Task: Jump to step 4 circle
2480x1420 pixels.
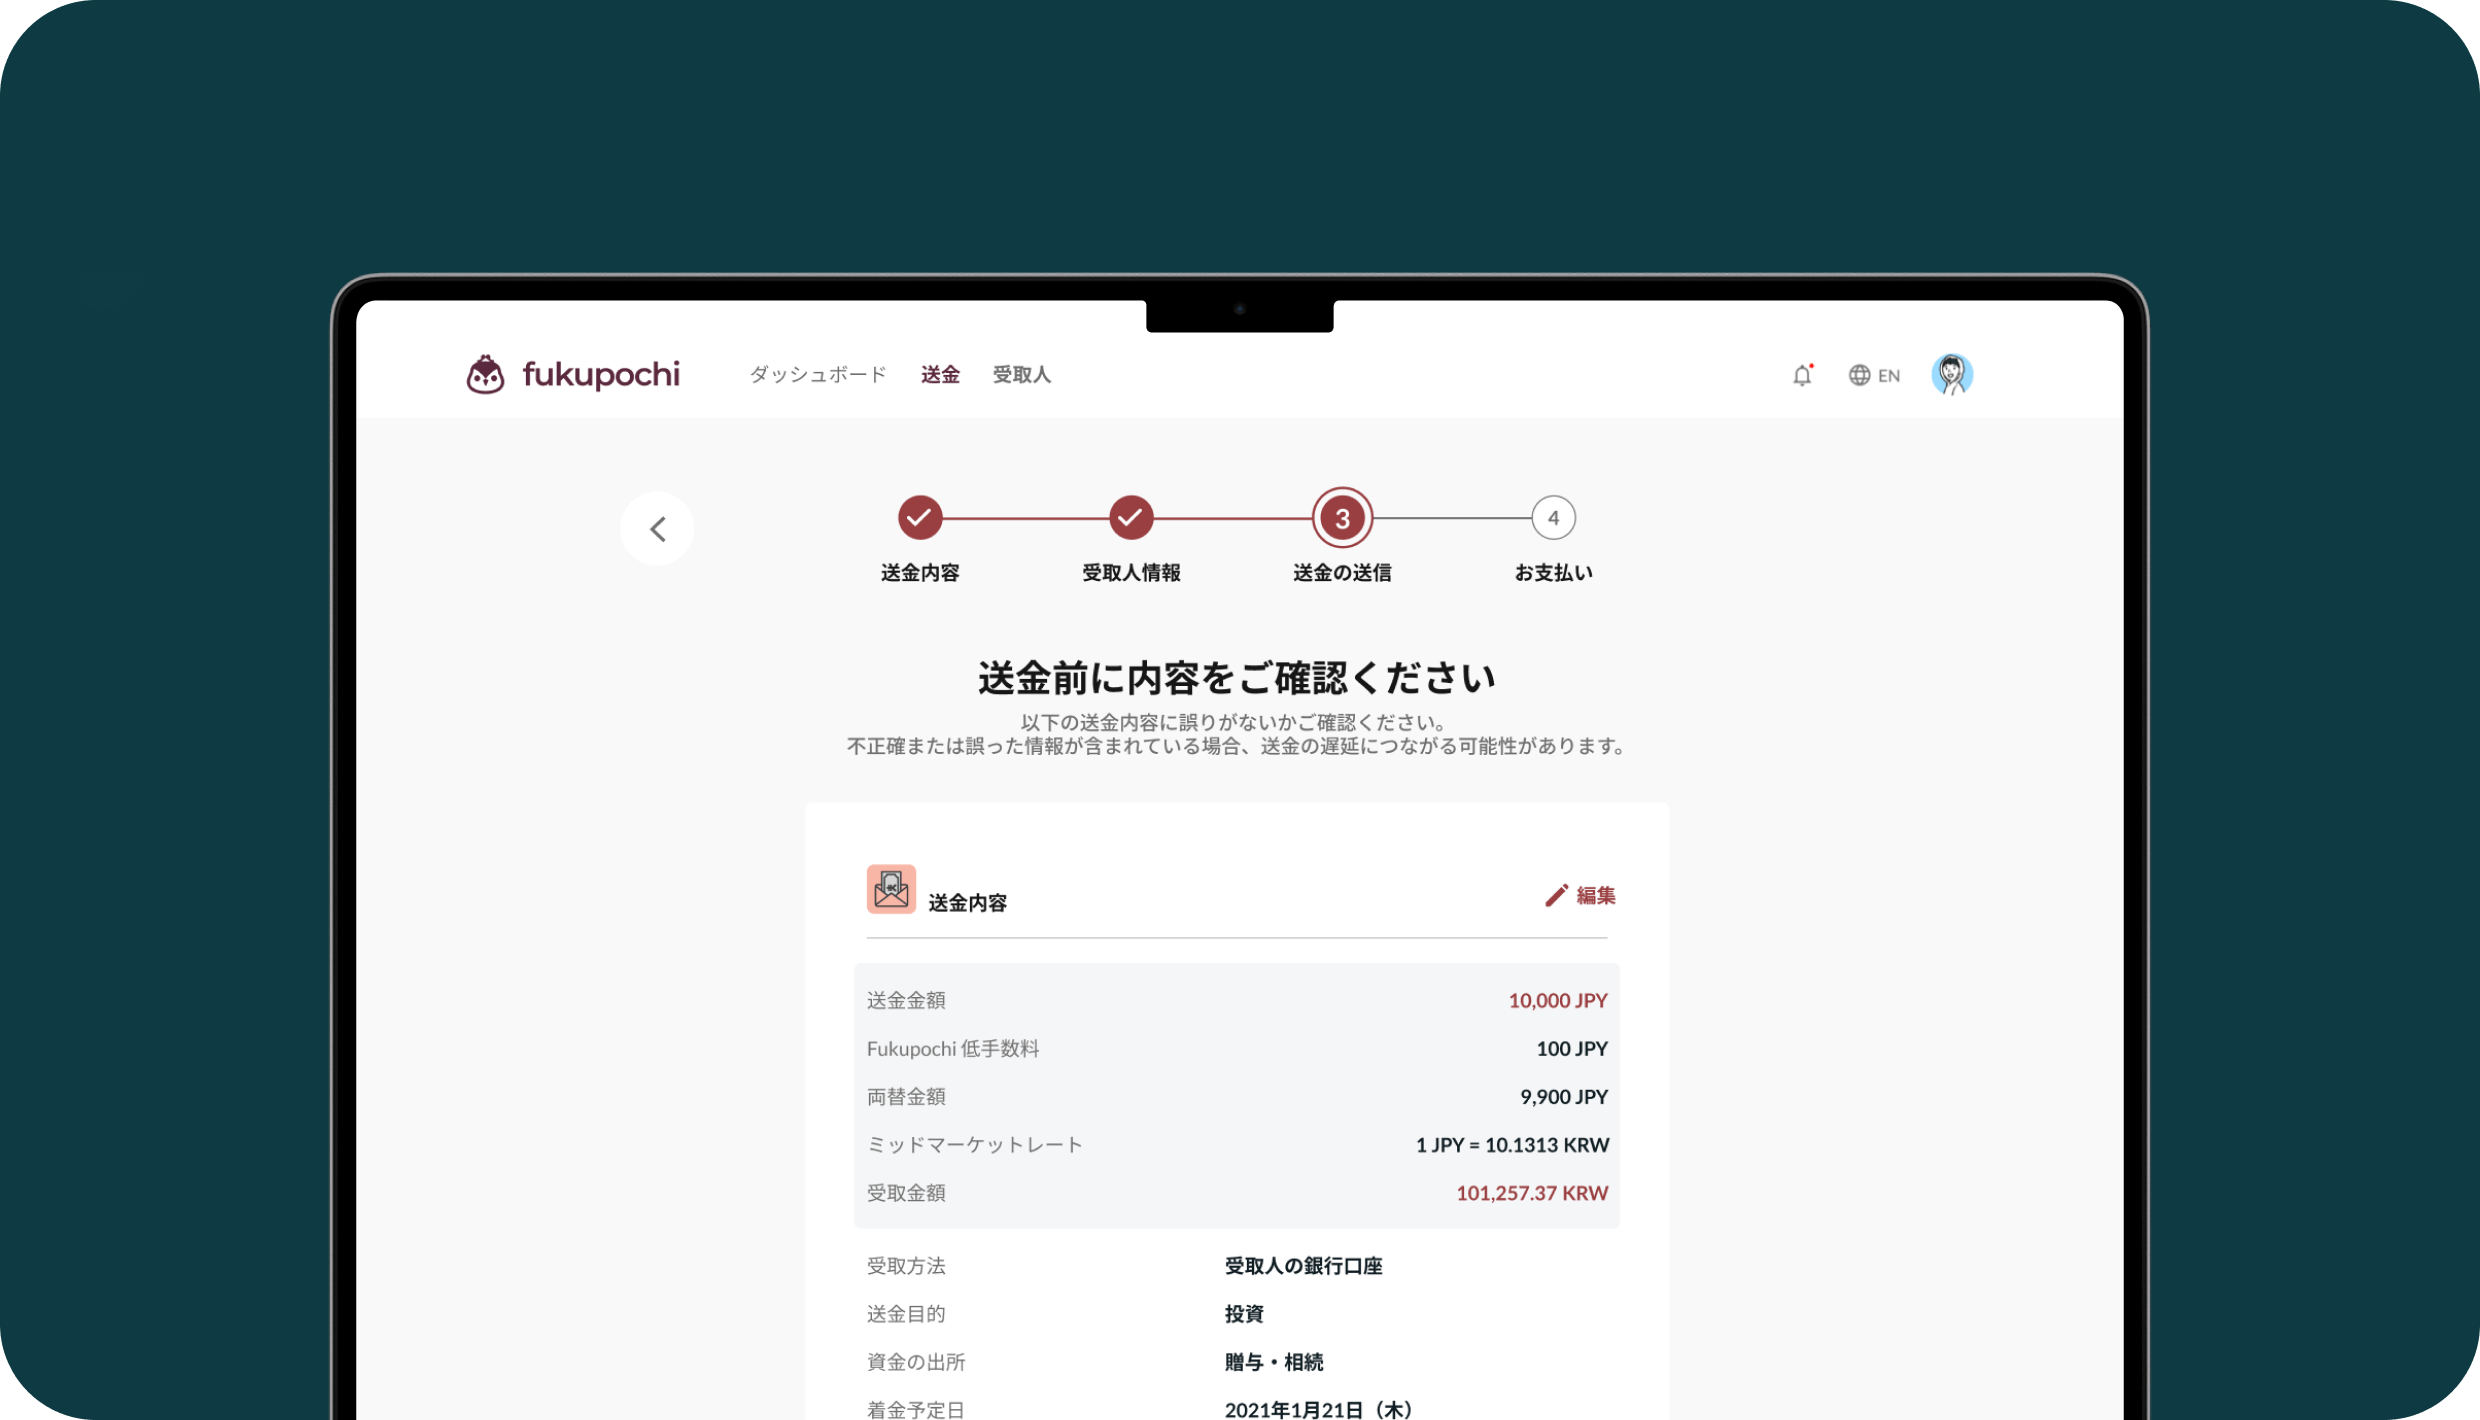Action: [x=1552, y=518]
